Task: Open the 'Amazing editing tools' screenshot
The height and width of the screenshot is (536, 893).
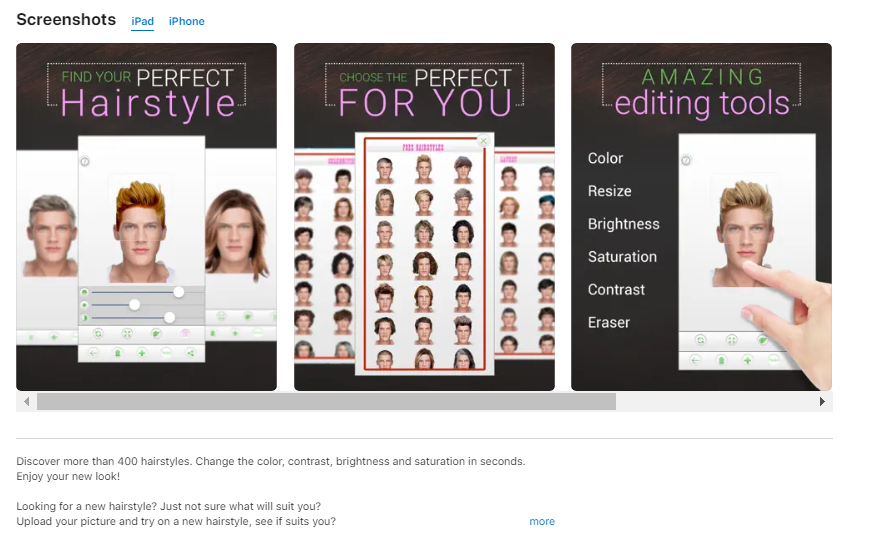Action: click(701, 217)
